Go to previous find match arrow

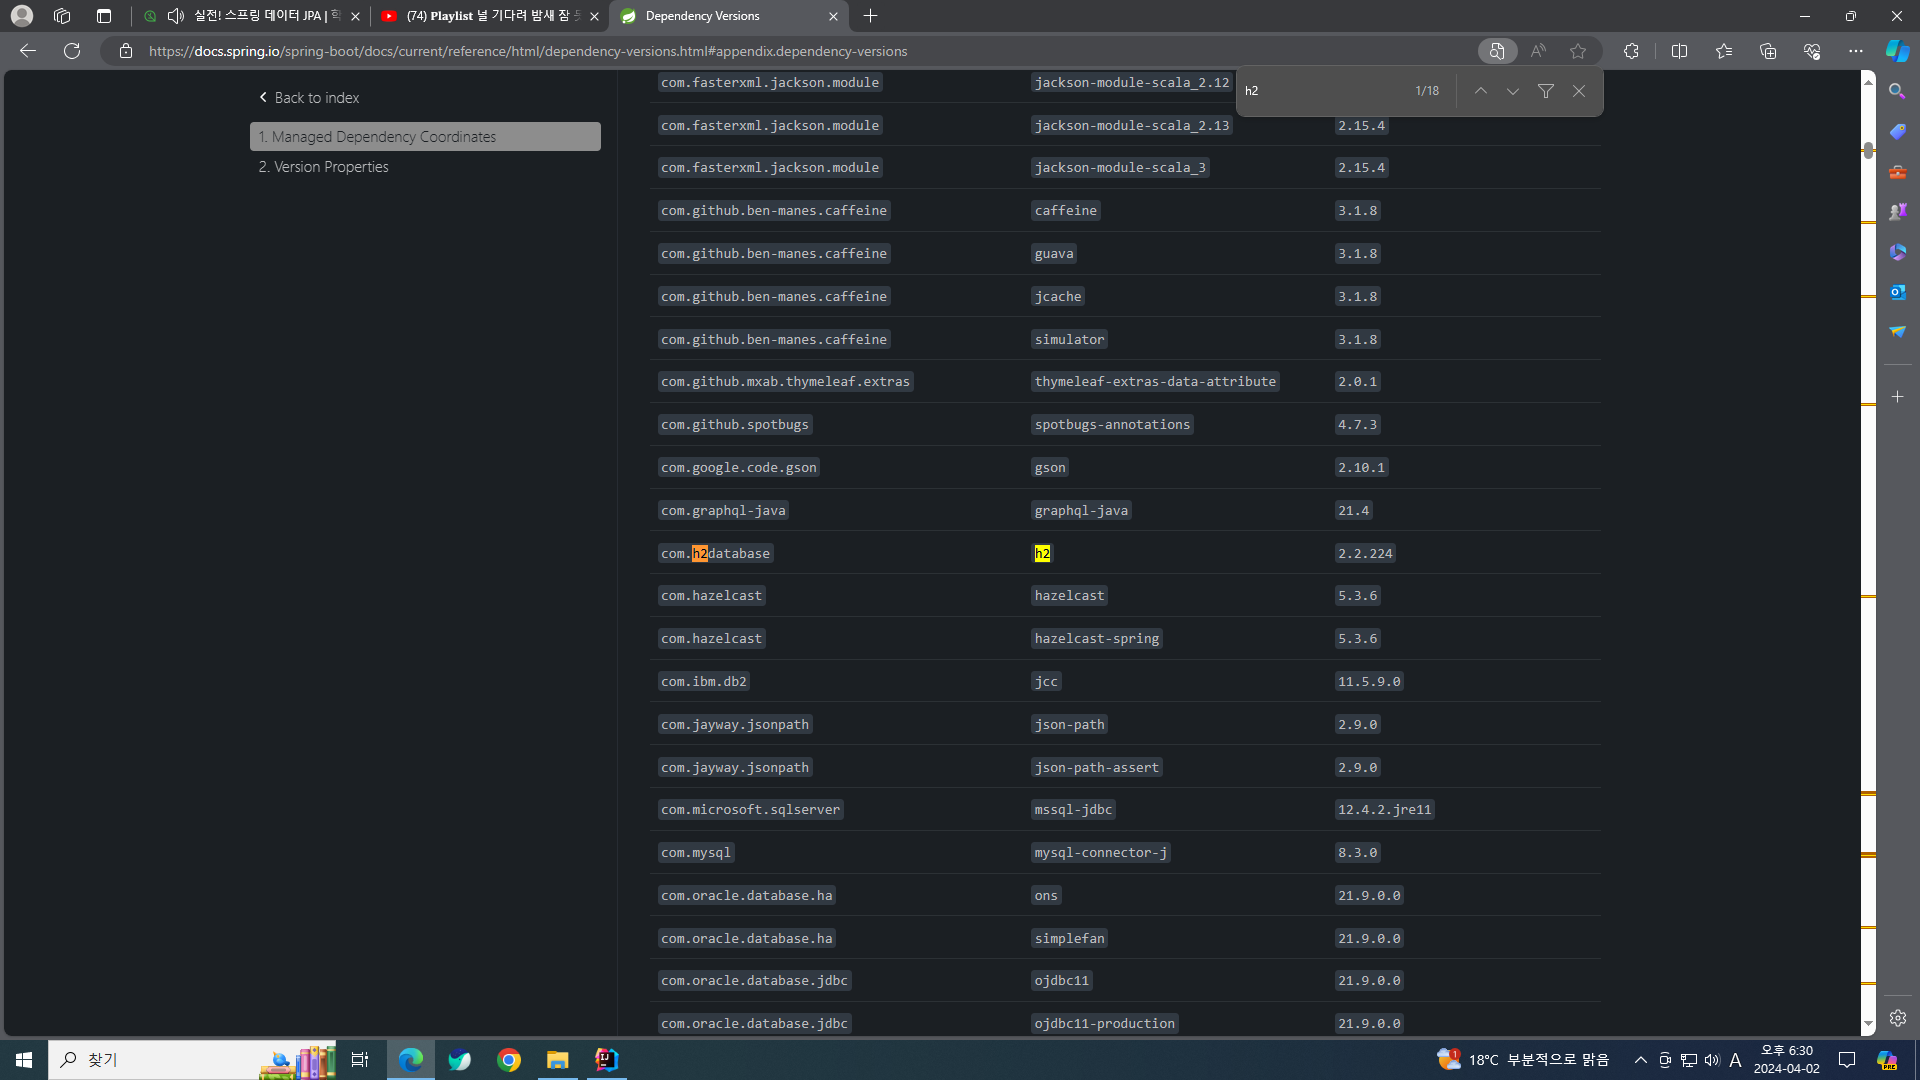1481,91
